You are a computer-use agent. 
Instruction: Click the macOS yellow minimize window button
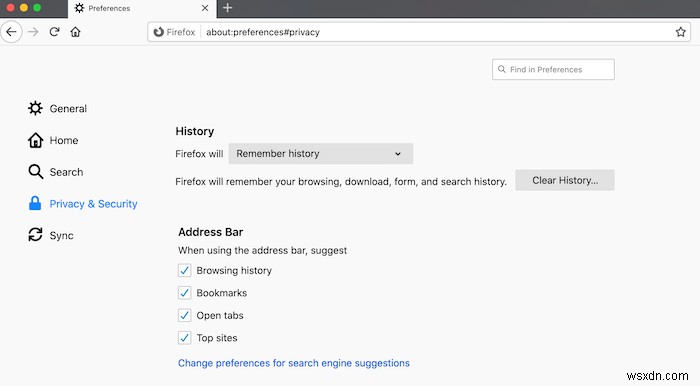[x=24, y=8]
